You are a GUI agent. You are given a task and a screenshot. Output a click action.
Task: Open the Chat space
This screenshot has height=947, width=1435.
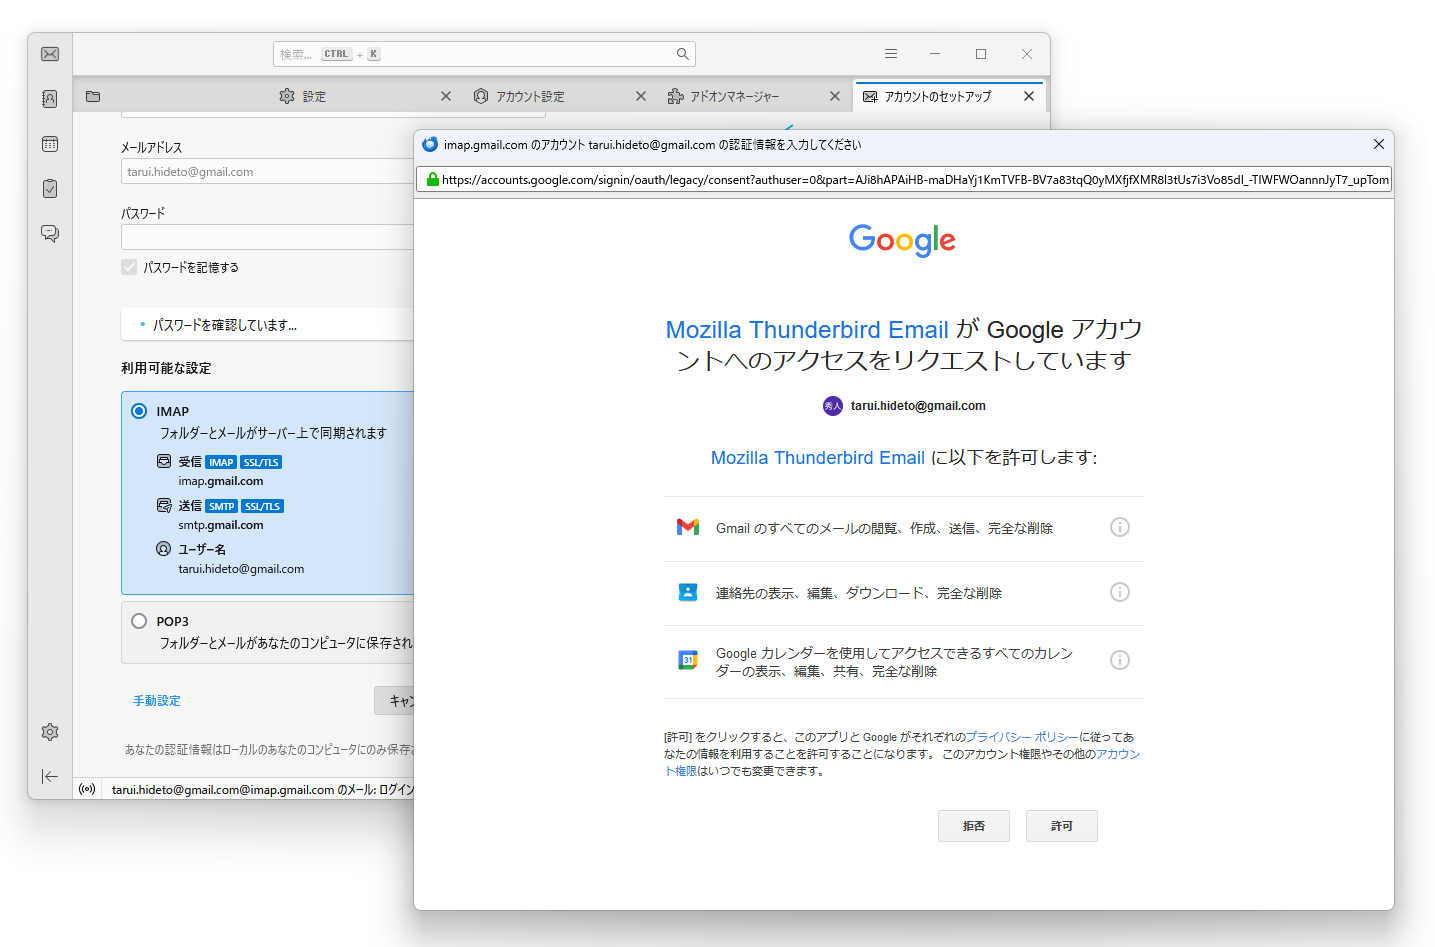[x=49, y=232]
